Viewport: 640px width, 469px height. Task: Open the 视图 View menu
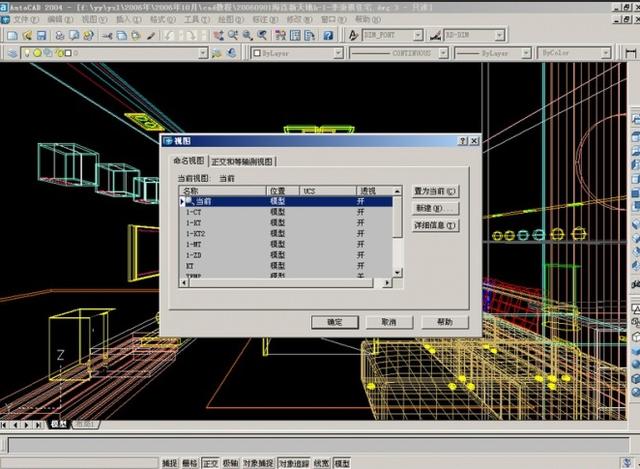coord(94,20)
